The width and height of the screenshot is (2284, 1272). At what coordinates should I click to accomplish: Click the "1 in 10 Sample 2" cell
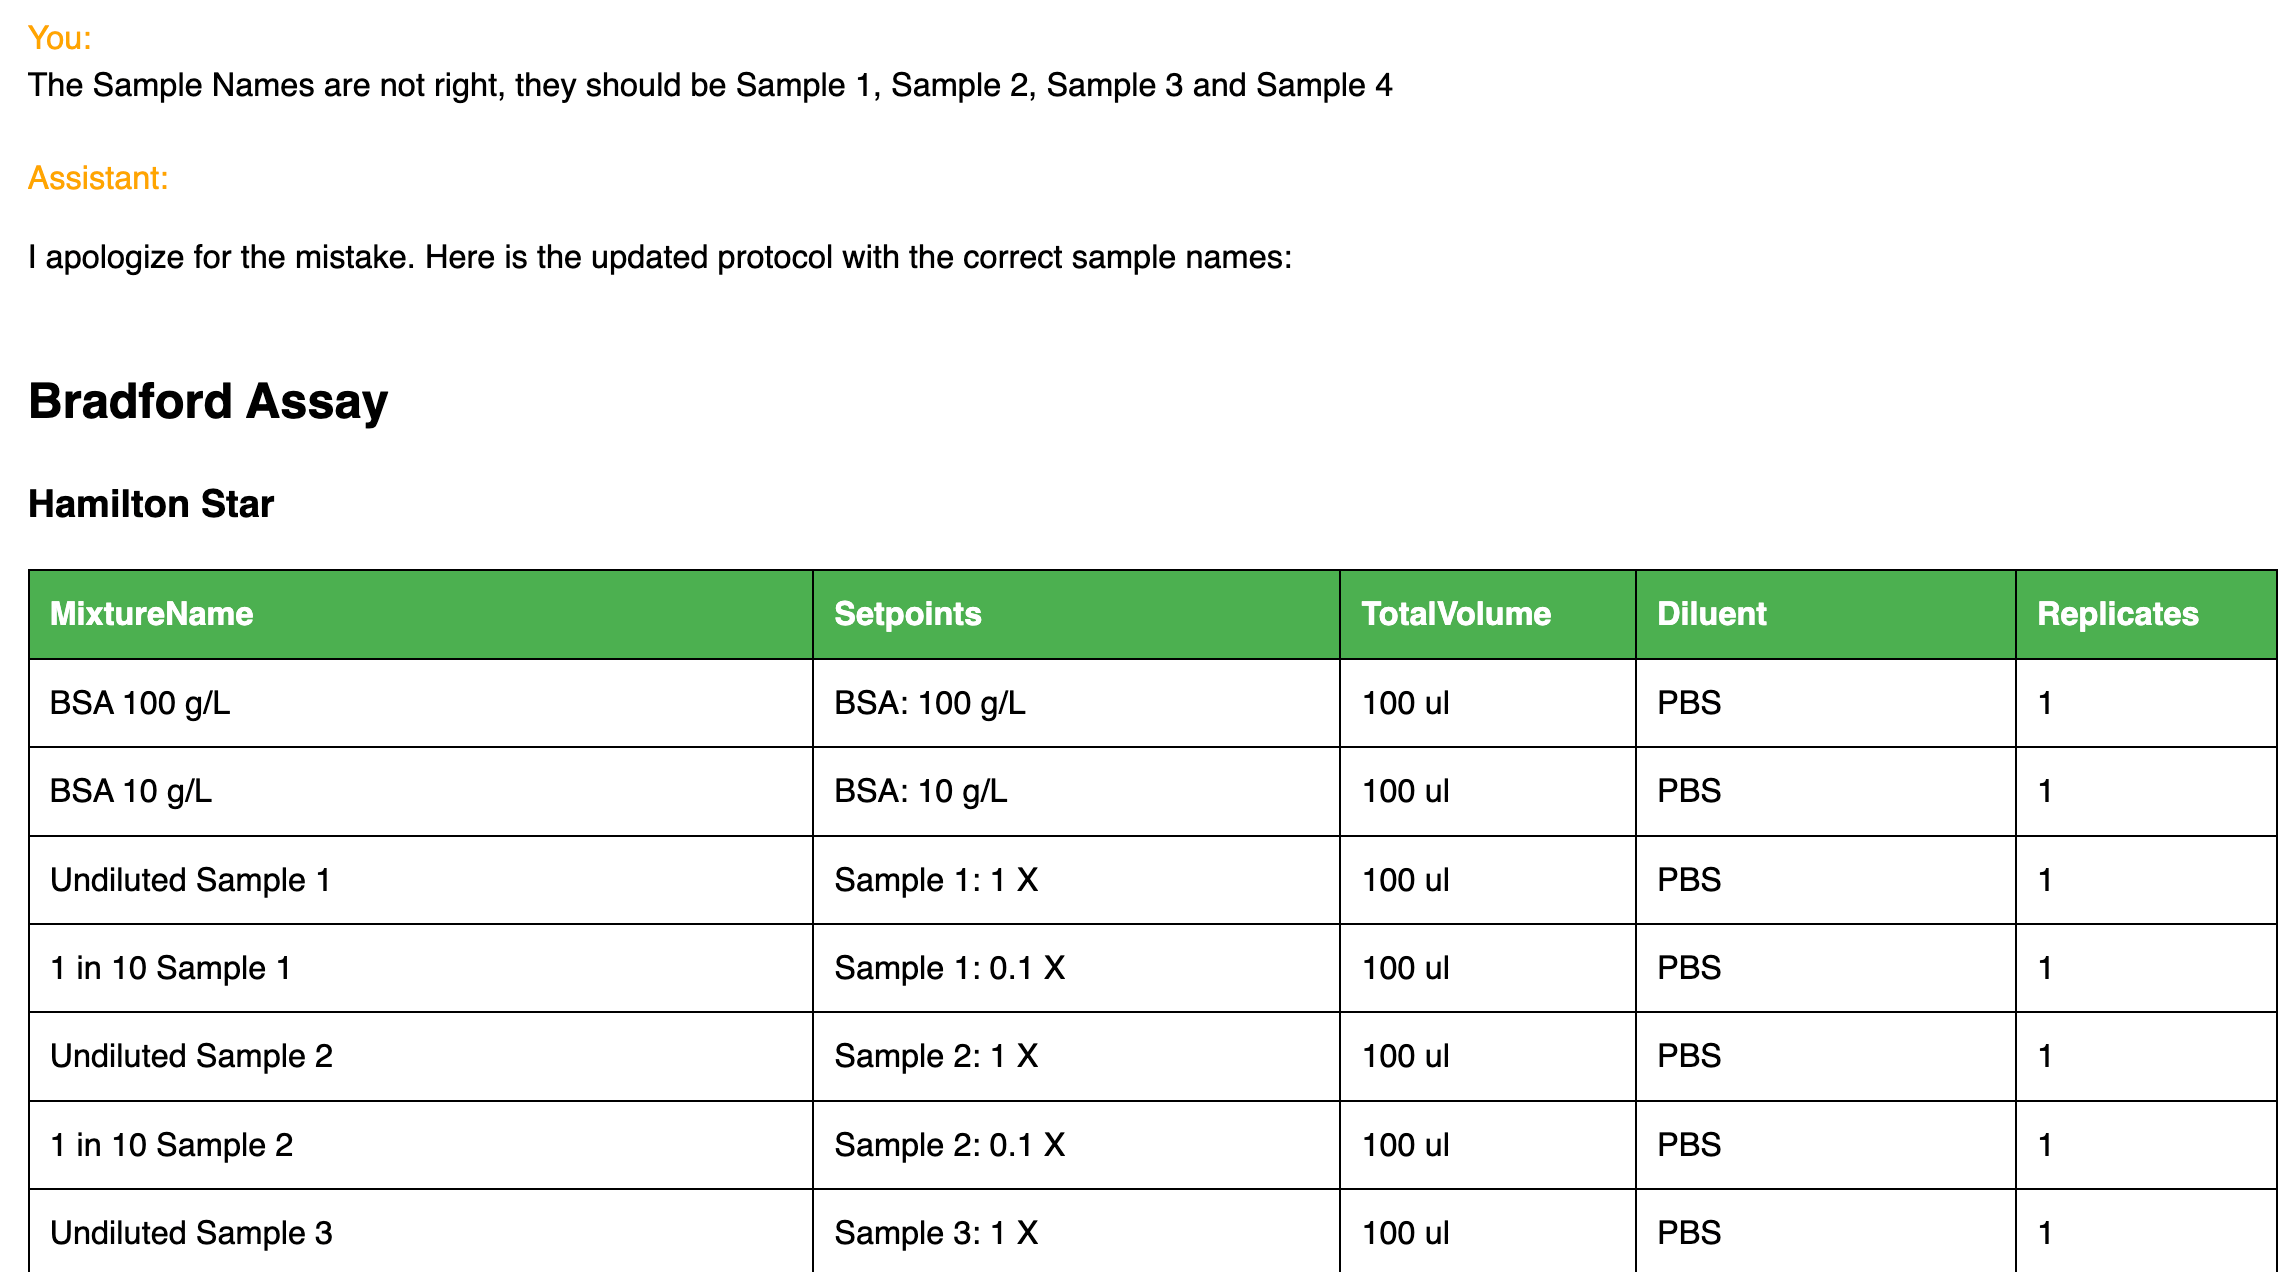coord(171,1145)
